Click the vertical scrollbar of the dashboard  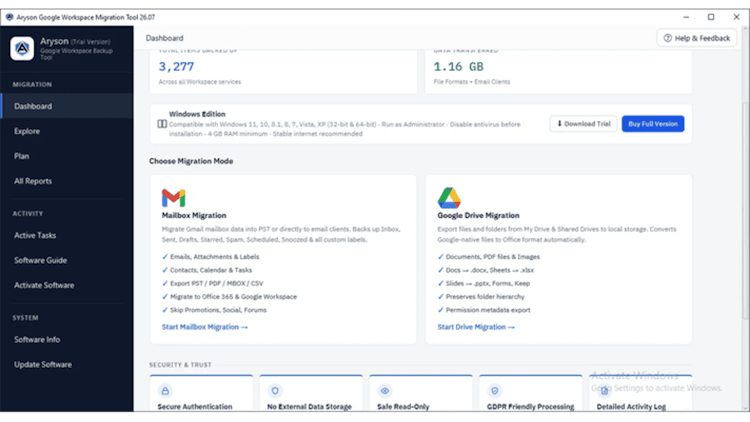[745, 211]
